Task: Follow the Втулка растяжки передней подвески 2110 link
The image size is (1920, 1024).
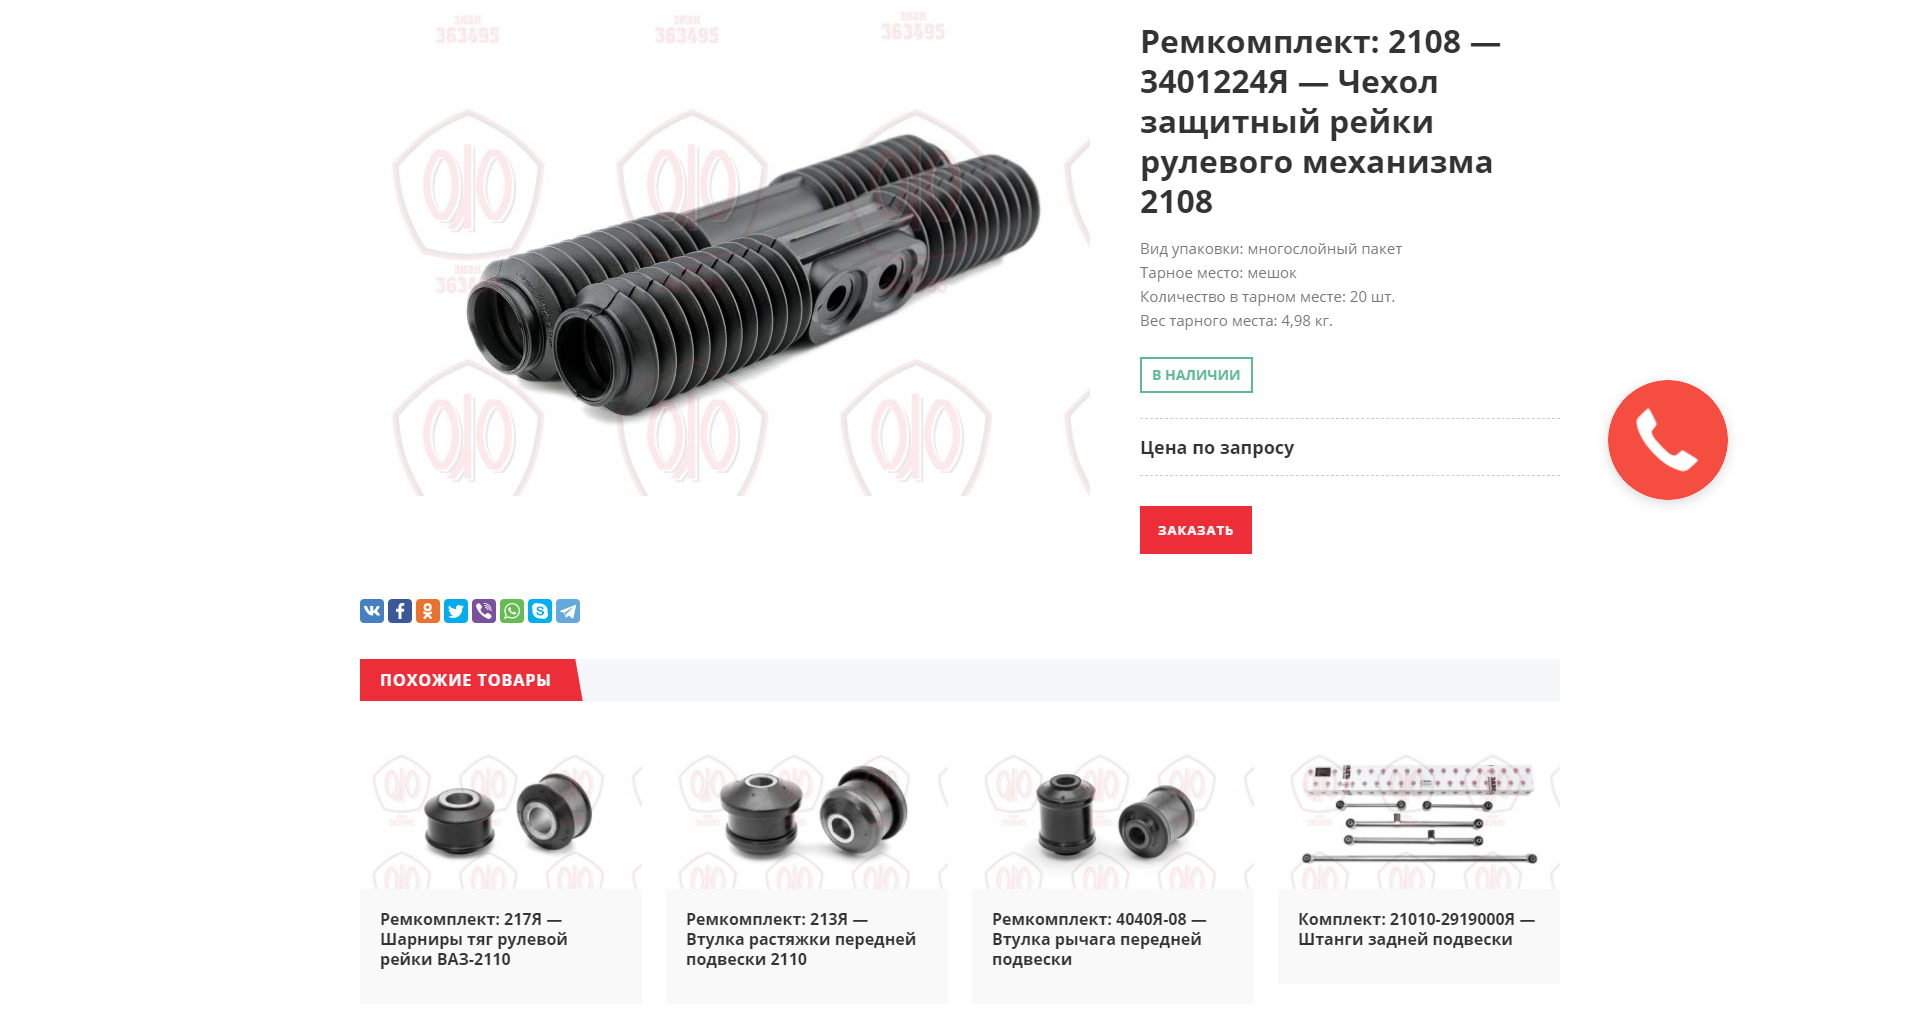Action: click(x=801, y=939)
